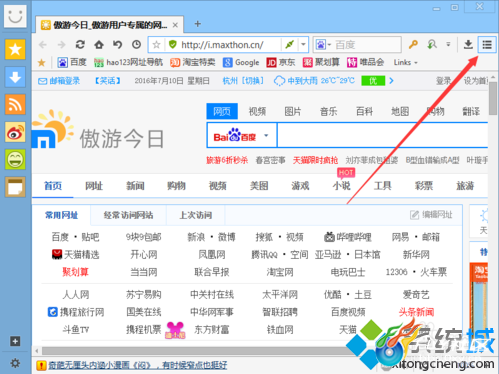Click the green find icon in toolbar

pyautogui.click(x=432, y=44)
